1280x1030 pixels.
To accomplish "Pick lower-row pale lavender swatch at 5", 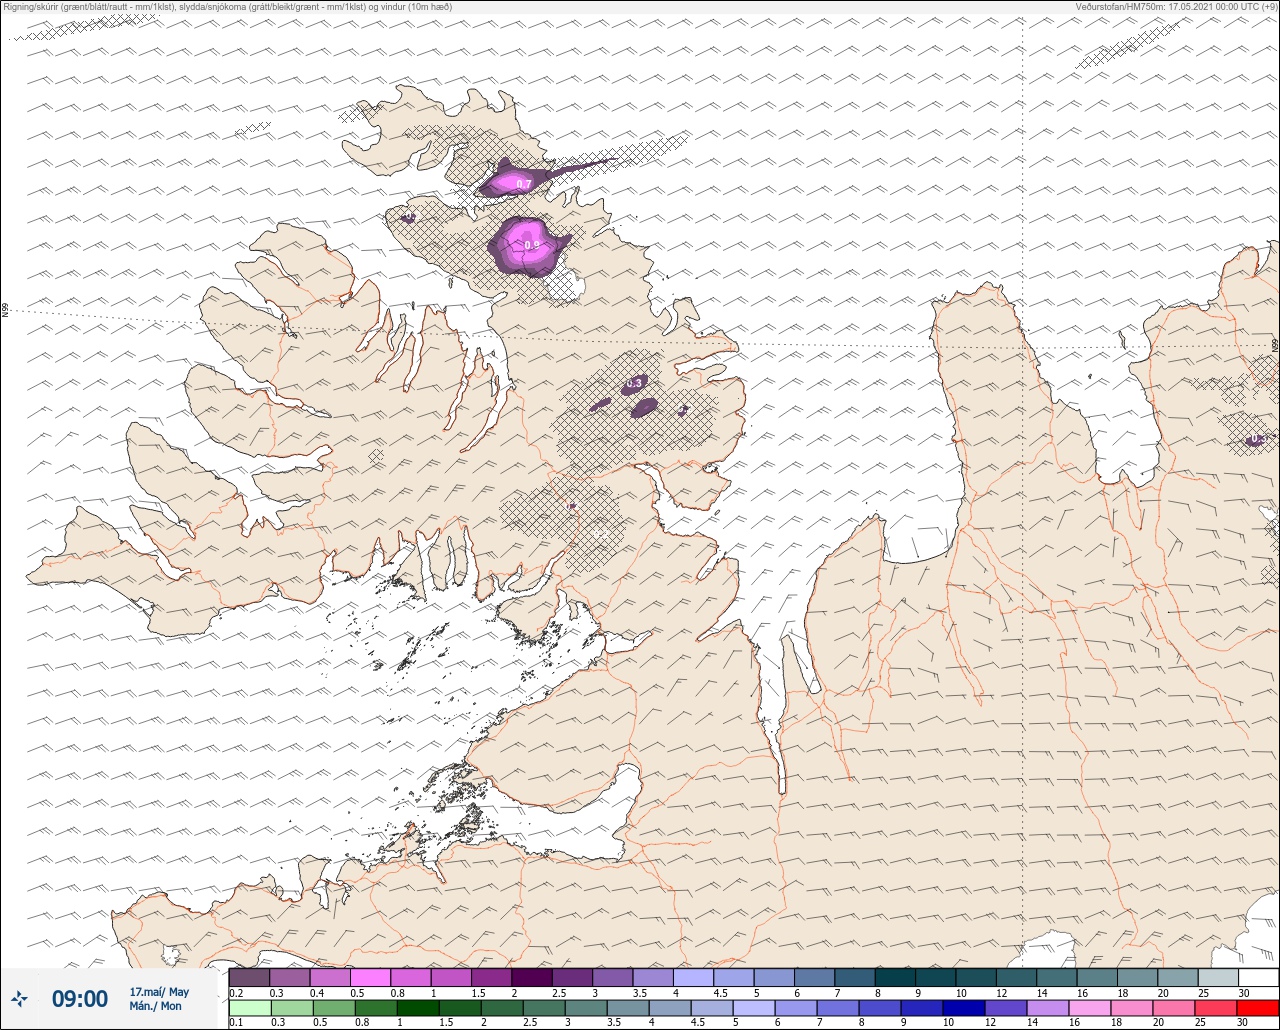I will [x=754, y=1008].
